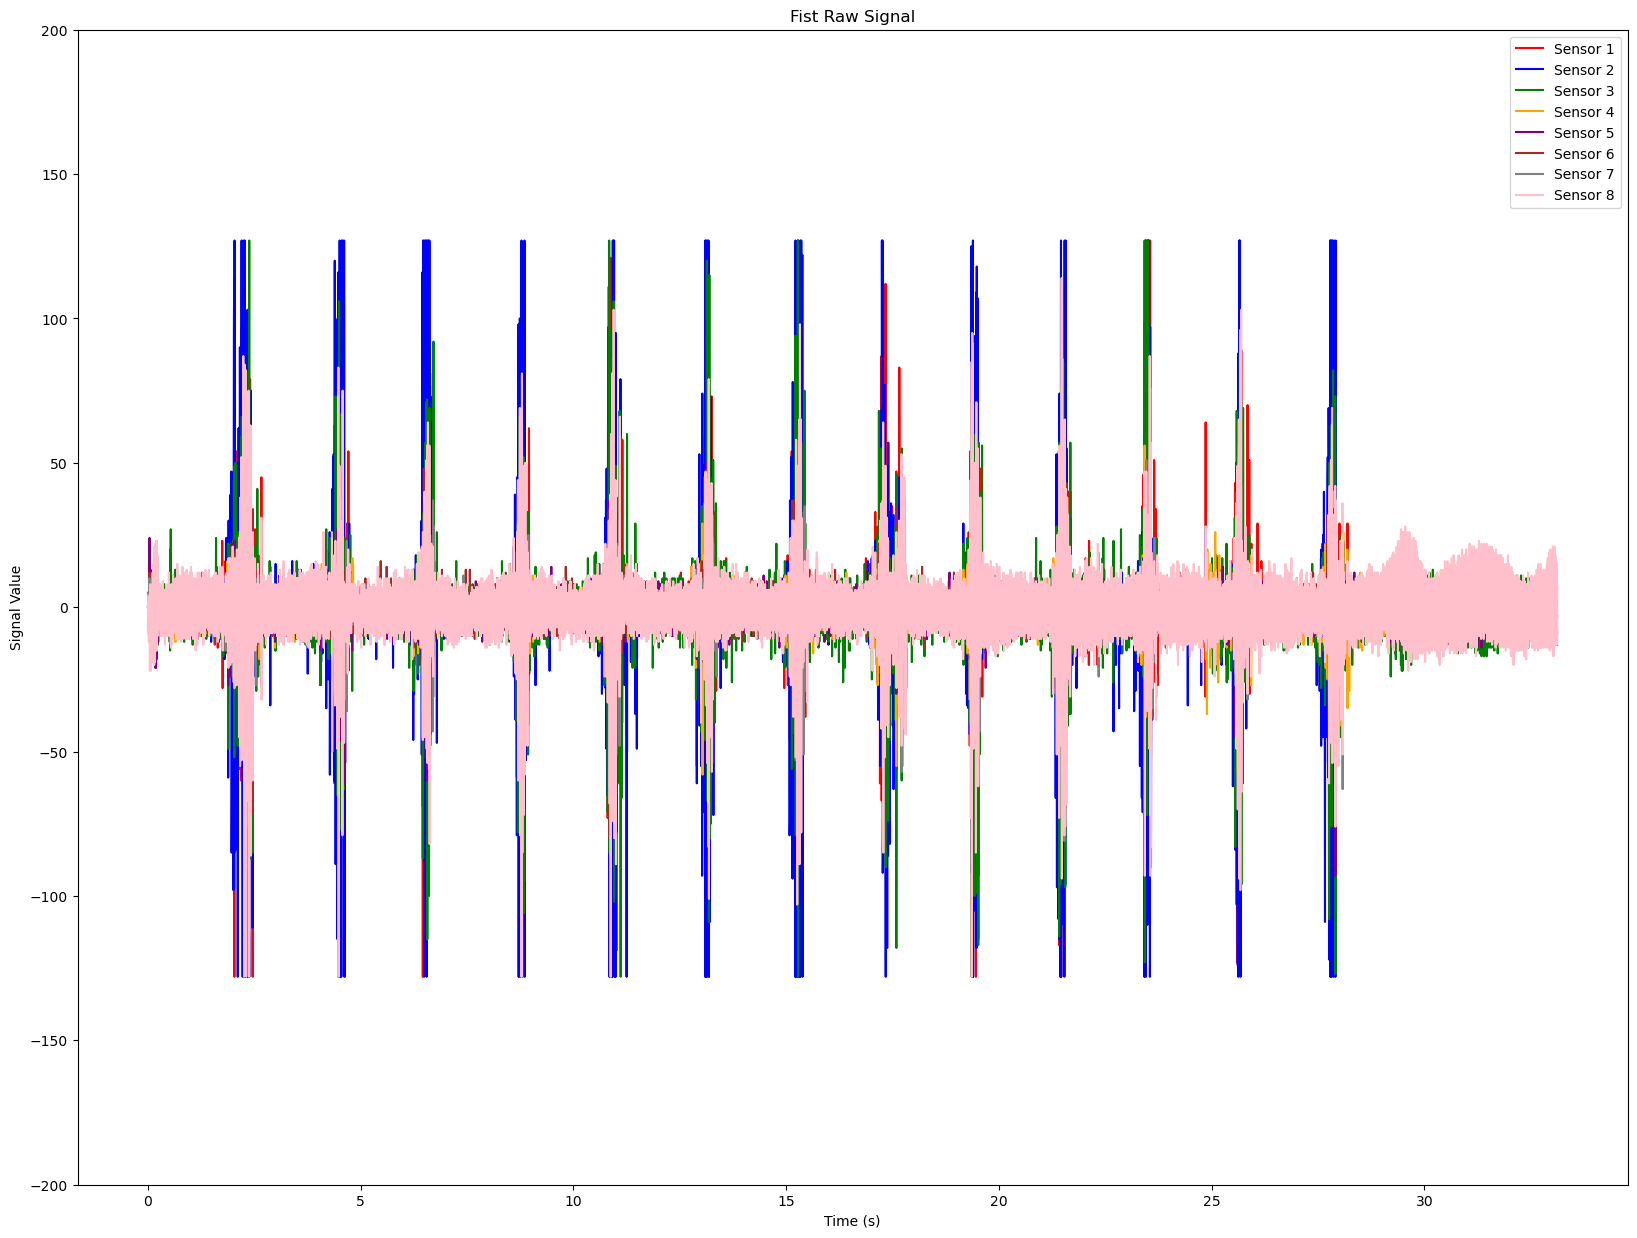The height and width of the screenshot is (1238, 1637).
Task: Click the red Sensor 1 legend line sample
Action: point(1530,47)
